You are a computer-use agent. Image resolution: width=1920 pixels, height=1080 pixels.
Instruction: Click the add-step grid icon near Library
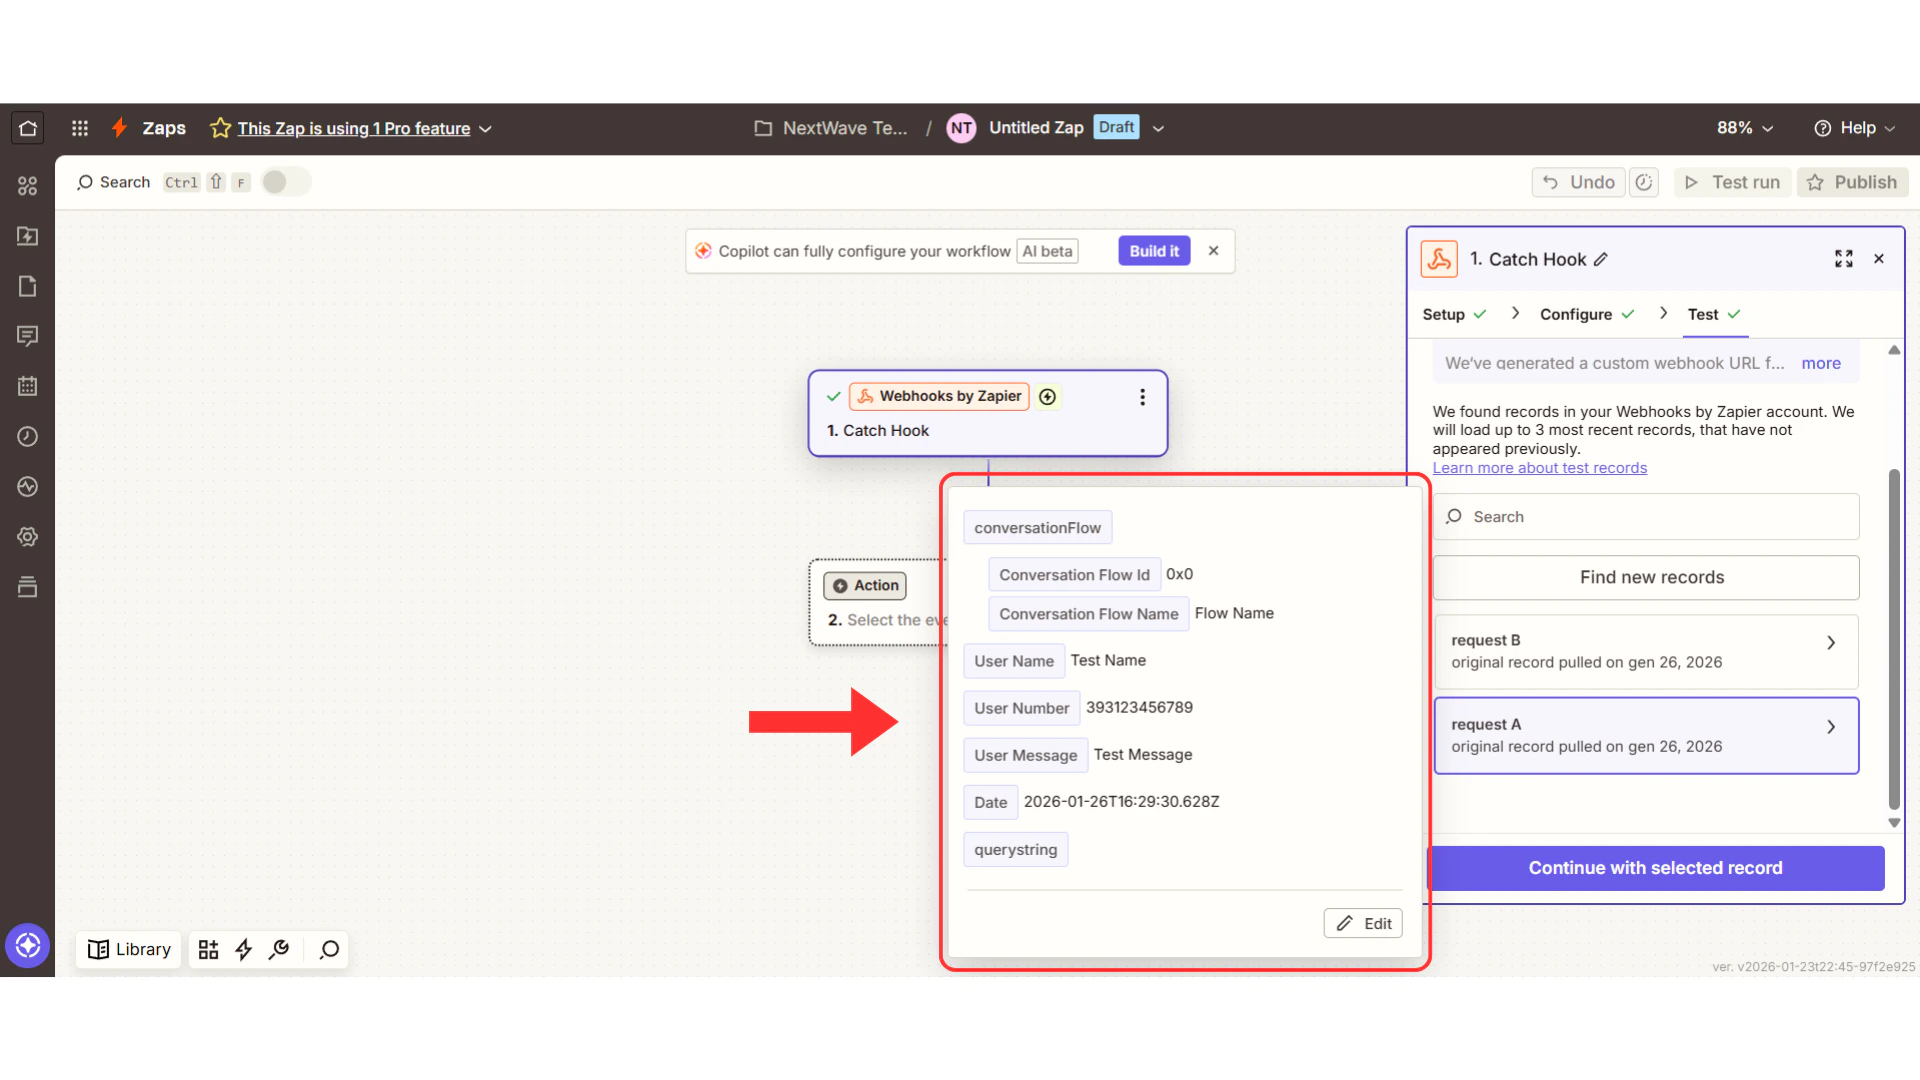(208, 949)
